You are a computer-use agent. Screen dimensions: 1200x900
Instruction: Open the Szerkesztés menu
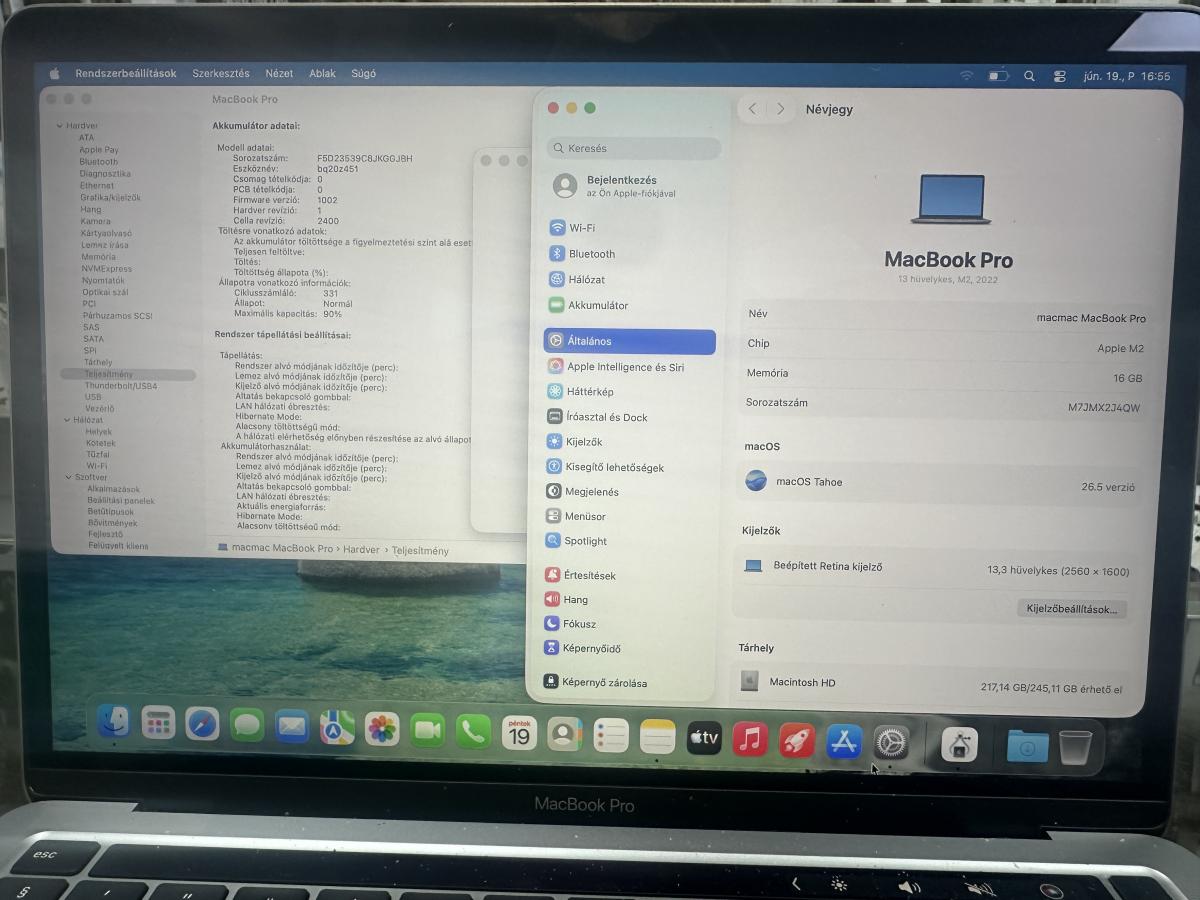[221, 74]
